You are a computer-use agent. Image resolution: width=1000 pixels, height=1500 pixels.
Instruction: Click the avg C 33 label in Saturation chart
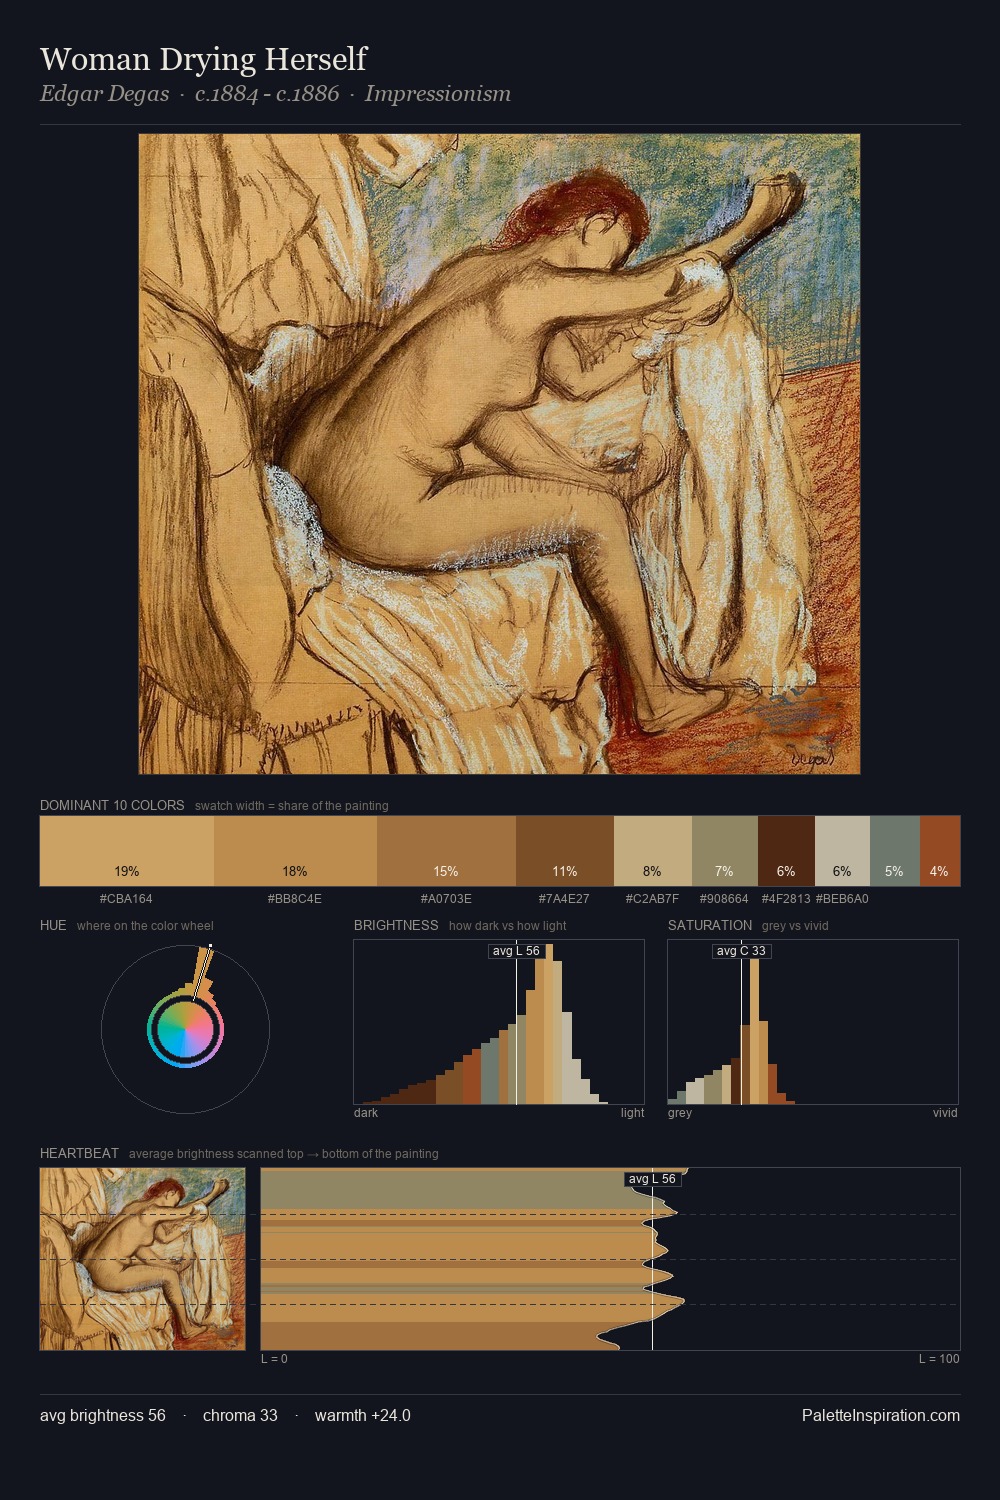[741, 951]
